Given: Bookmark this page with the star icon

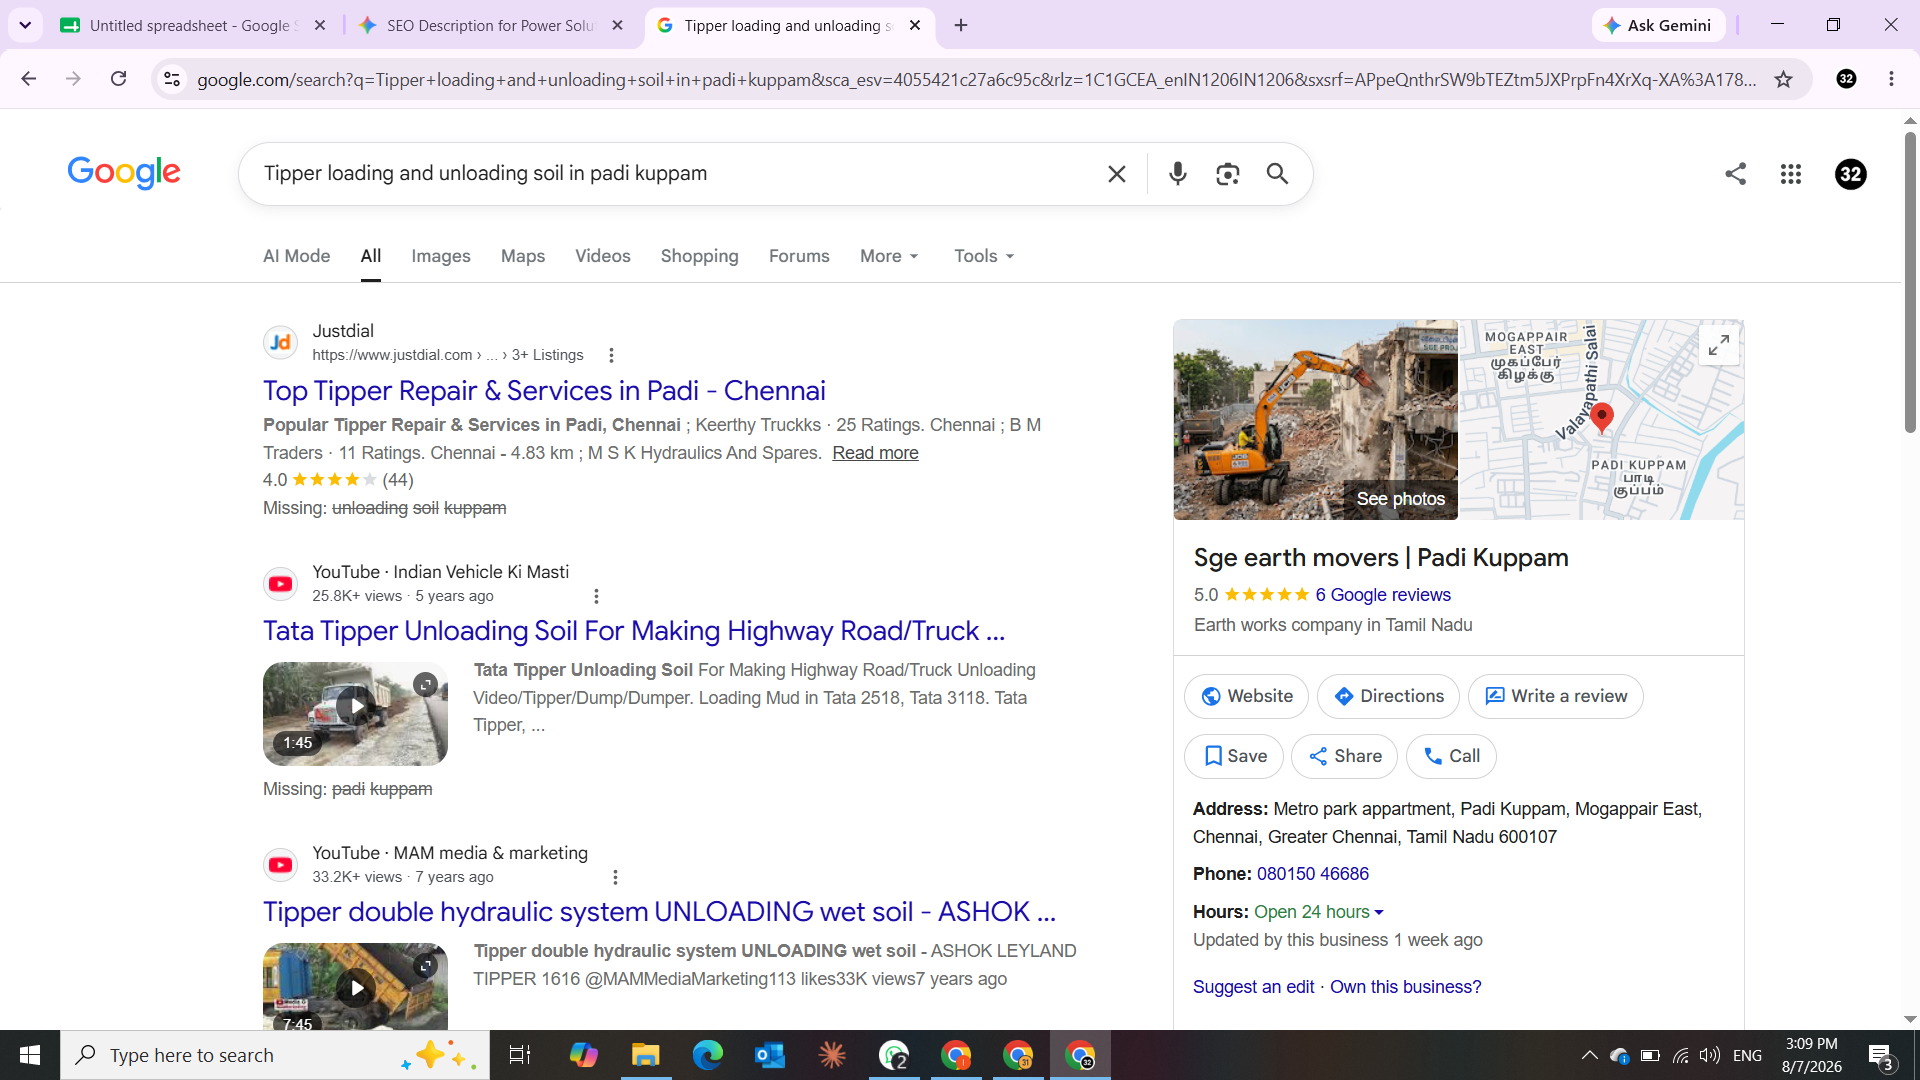Looking at the screenshot, I should [x=1784, y=79].
